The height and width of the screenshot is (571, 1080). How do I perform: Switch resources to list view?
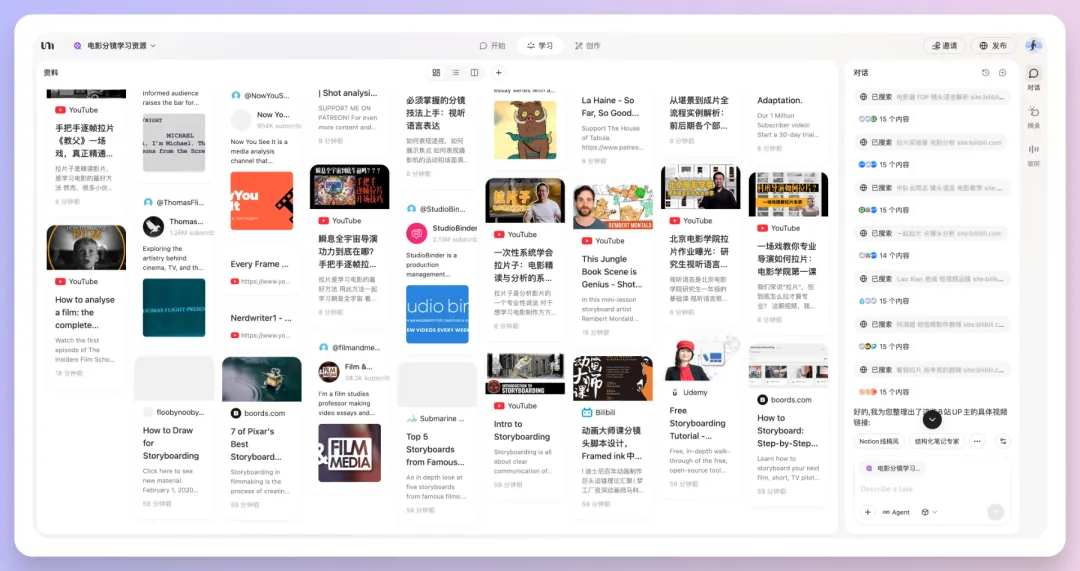[455, 73]
